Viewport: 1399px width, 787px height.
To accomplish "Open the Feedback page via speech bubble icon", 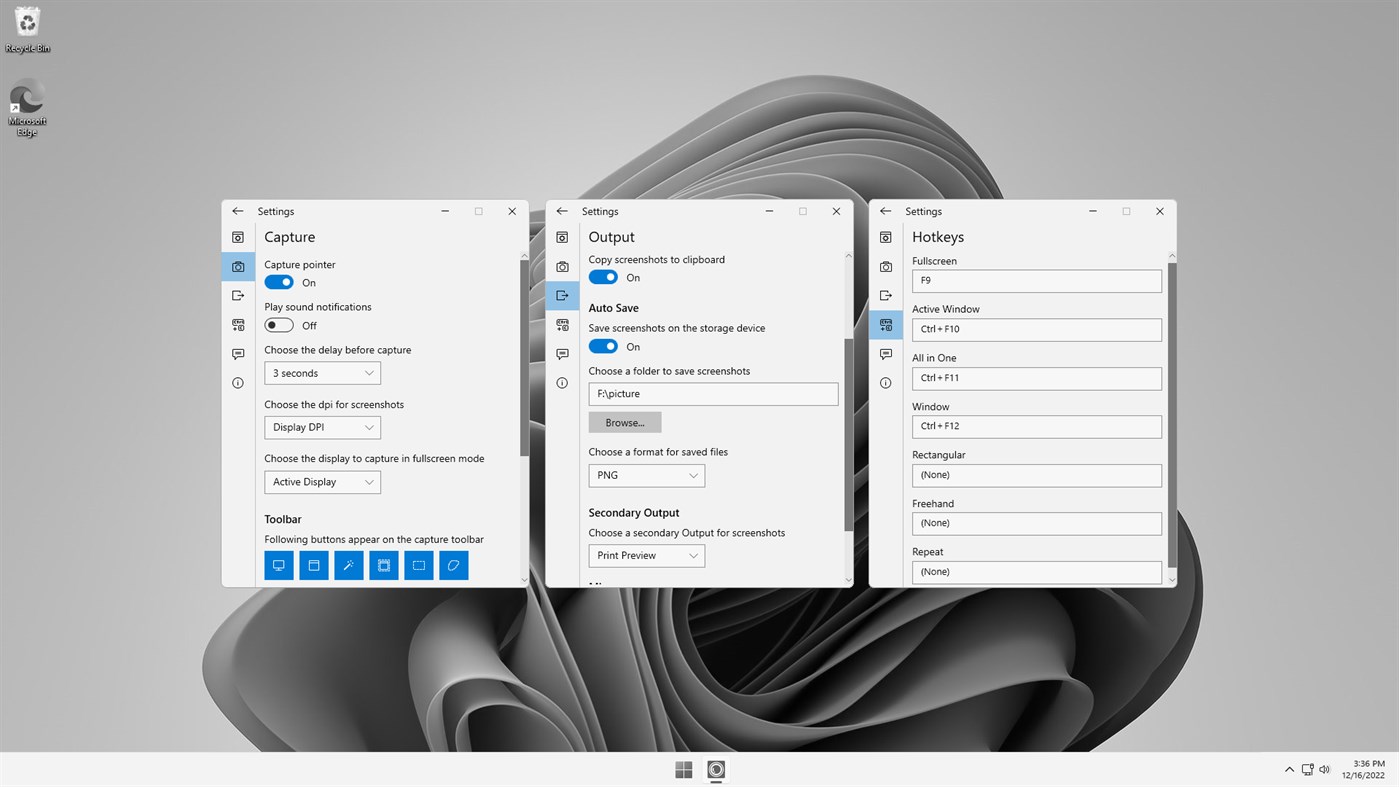I will tap(237, 353).
